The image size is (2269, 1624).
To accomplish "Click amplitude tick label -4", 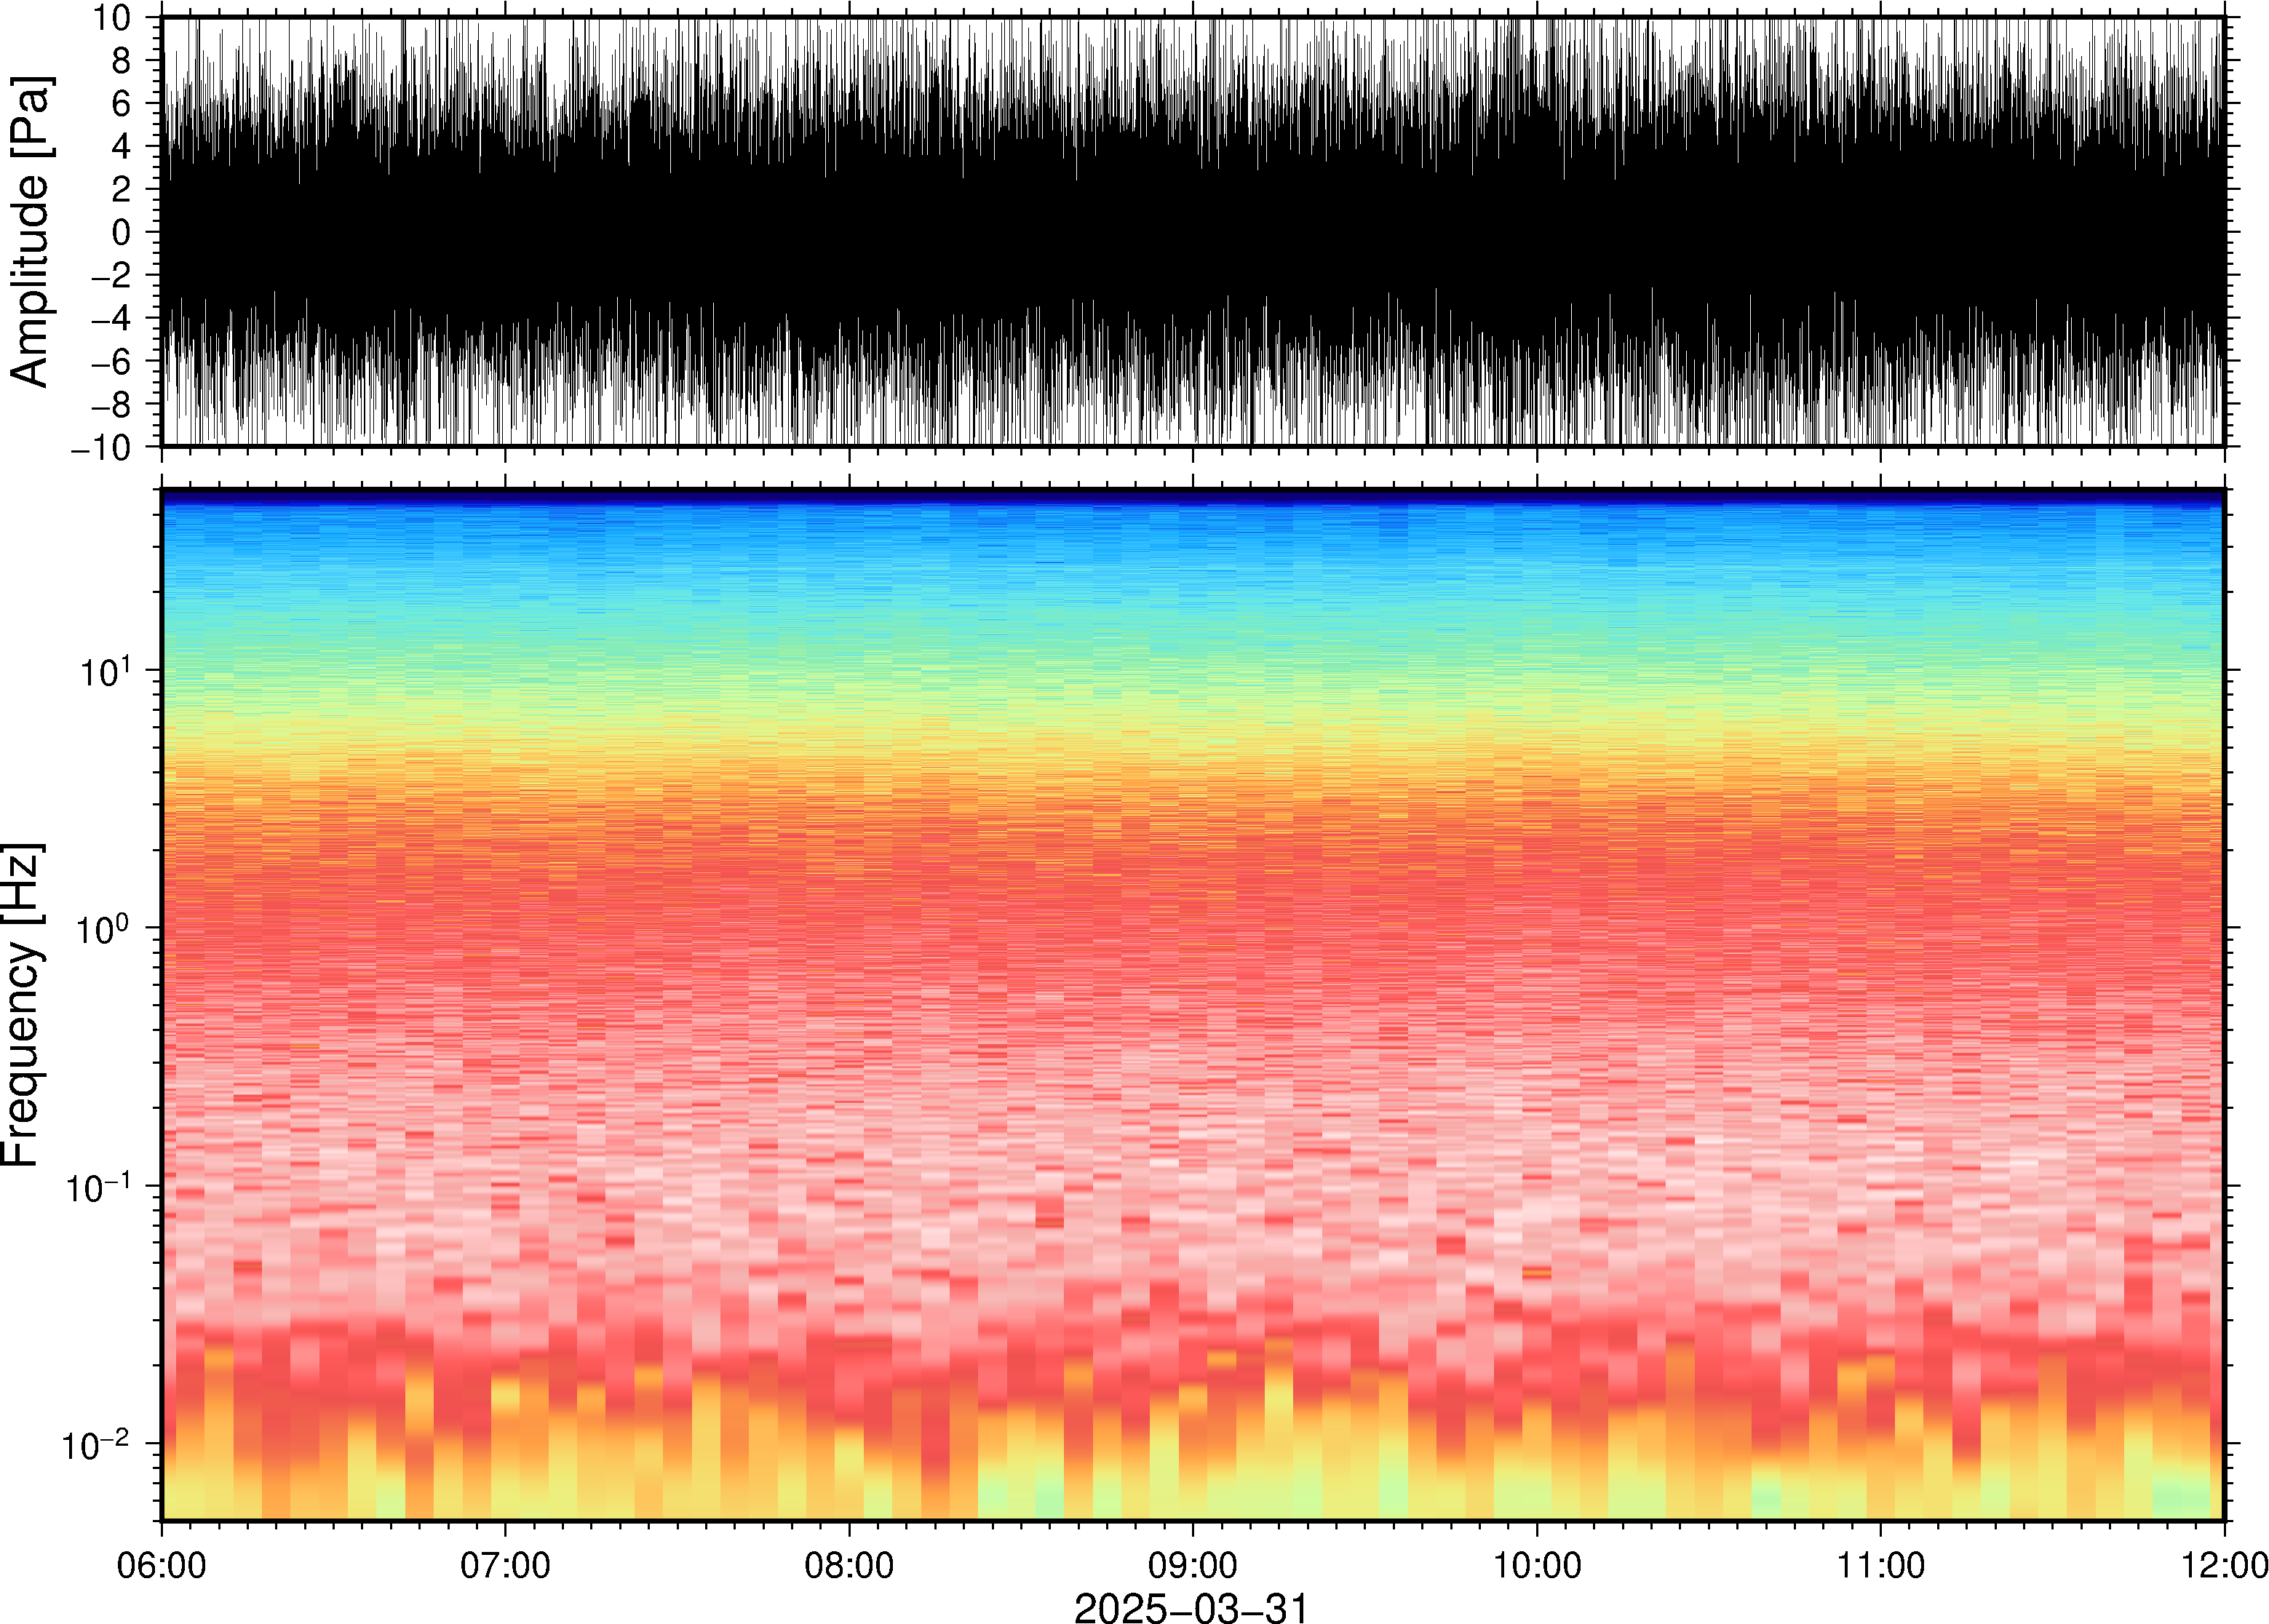I will coord(112,318).
